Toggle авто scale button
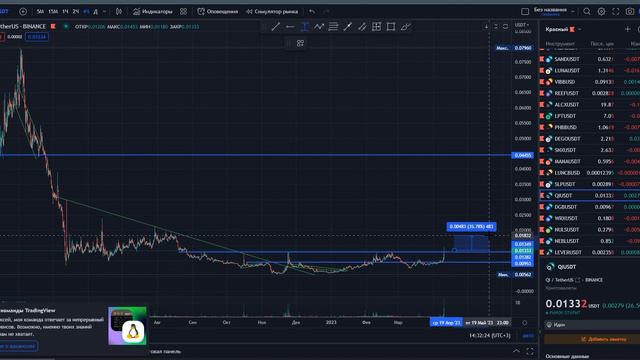Image resolution: width=640 pixels, height=360 pixels. (528, 336)
